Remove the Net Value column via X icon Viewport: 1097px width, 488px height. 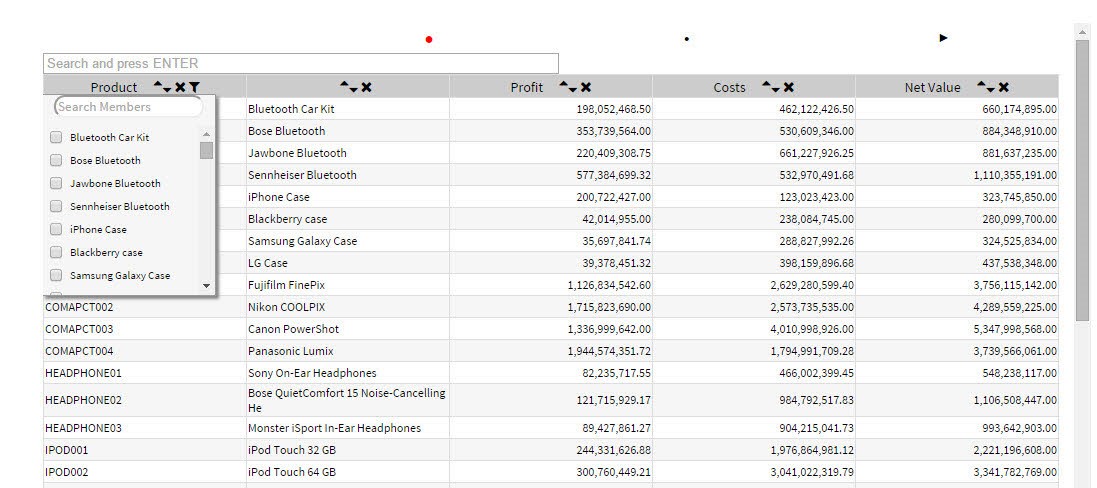pyautogui.click(x=1004, y=88)
